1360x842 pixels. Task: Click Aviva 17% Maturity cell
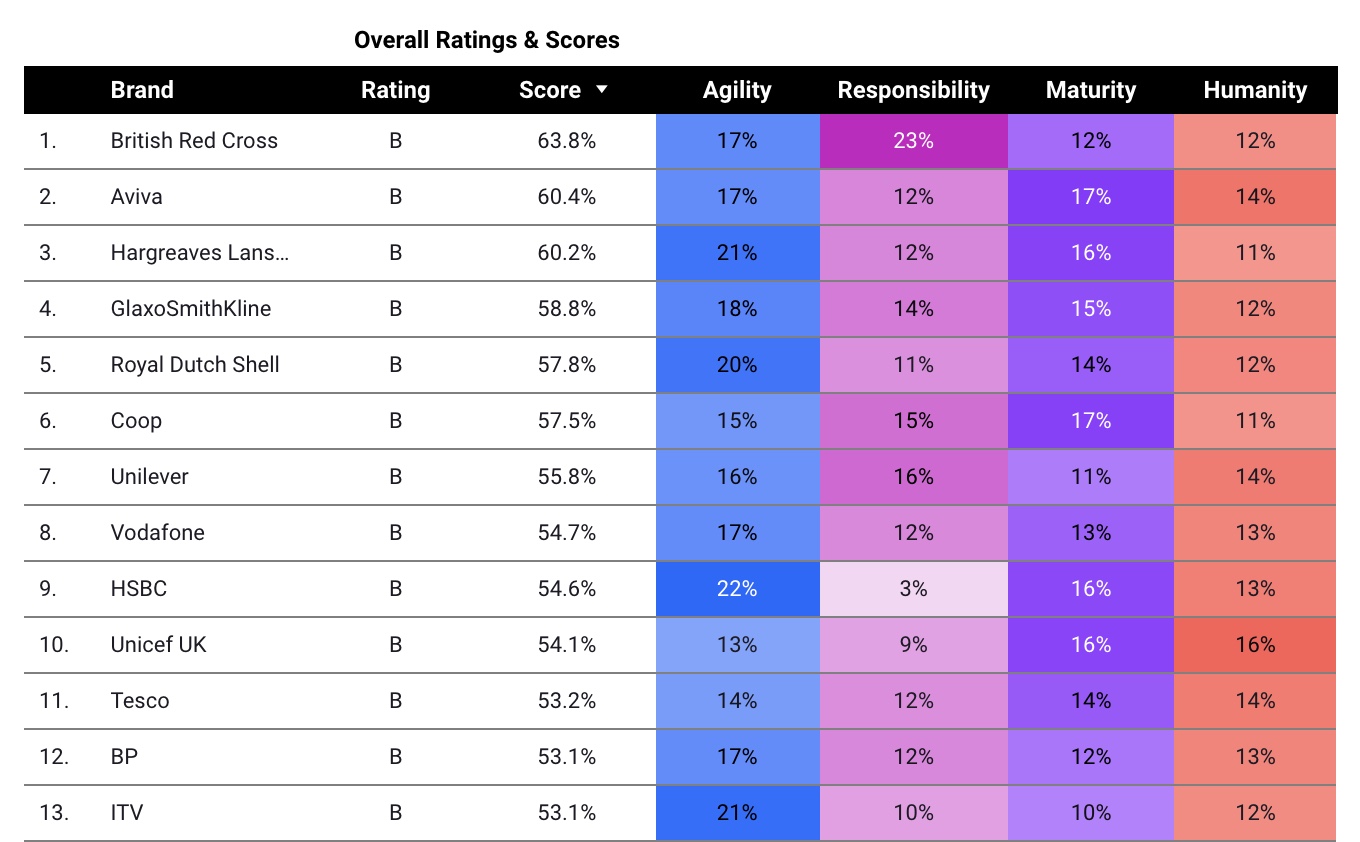pyautogui.click(x=1090, y=197)
